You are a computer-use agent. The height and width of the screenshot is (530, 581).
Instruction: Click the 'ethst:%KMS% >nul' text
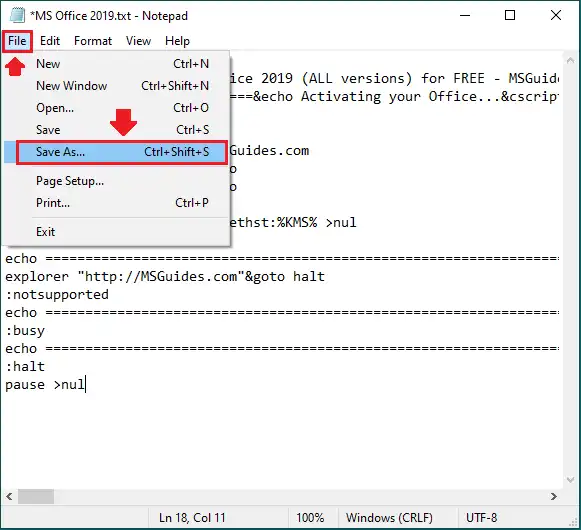click(x=293, y=223)
